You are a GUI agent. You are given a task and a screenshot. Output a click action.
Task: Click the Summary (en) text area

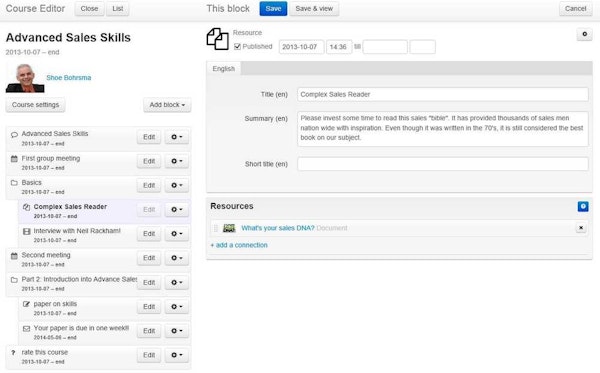tap(443, 129)
